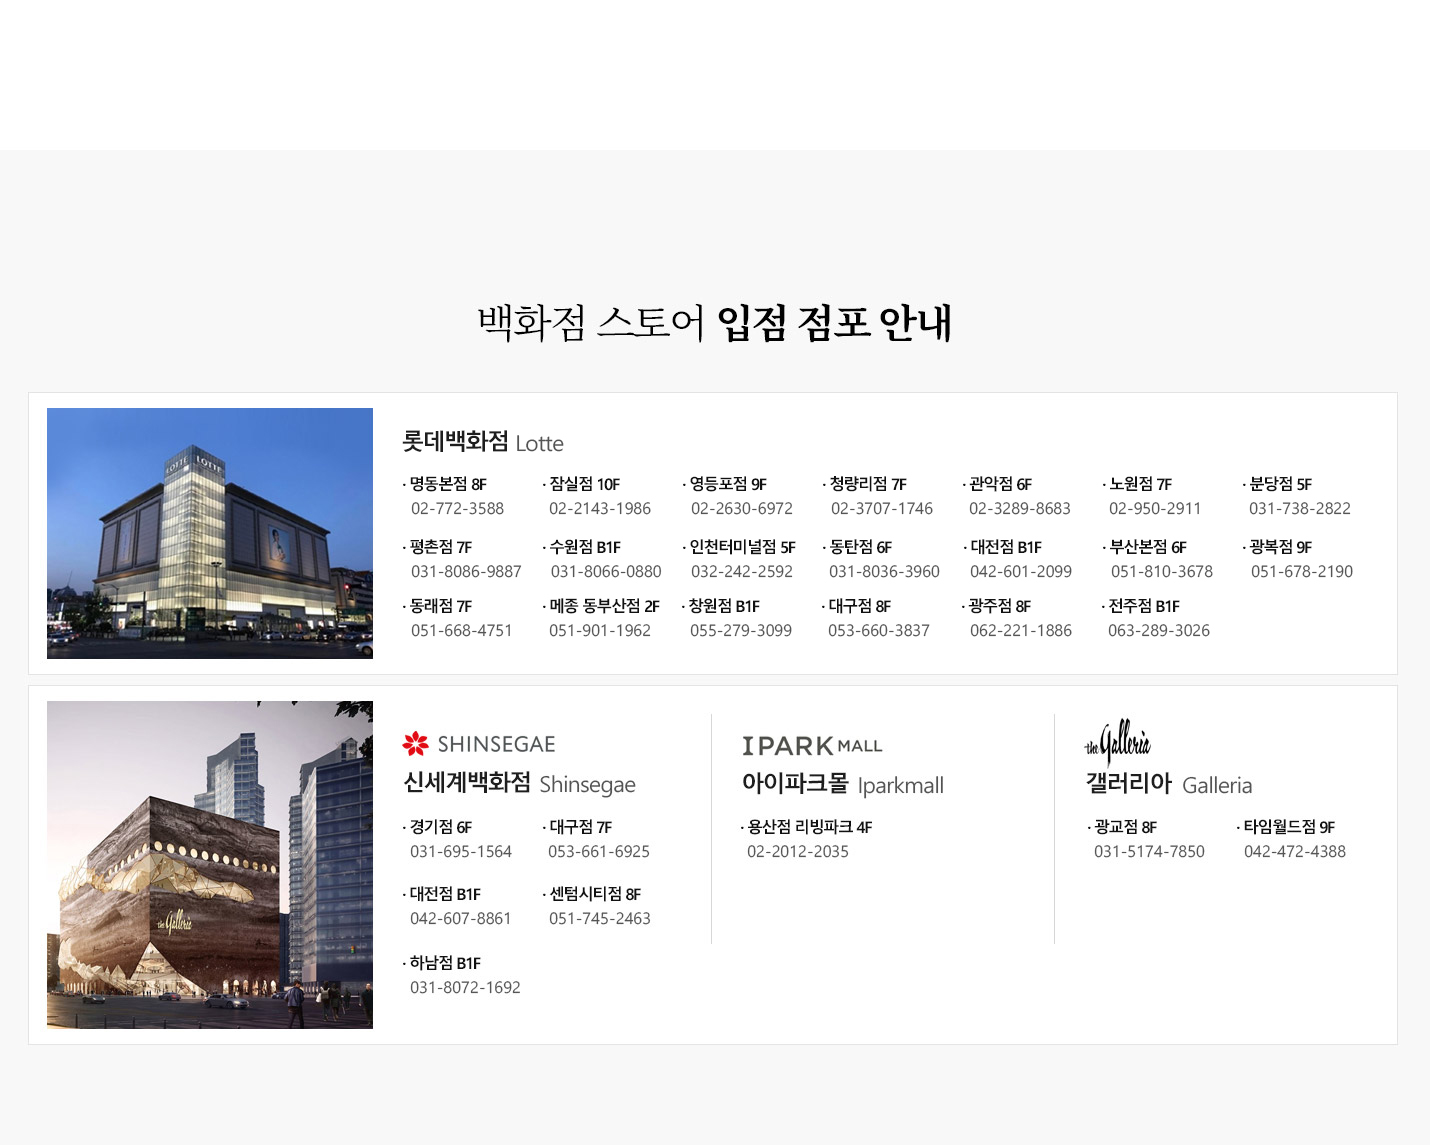This screenshot has height=1145, width=1430.
Task: Click phone number 02-950-2911
Action: coord(1155,509)
